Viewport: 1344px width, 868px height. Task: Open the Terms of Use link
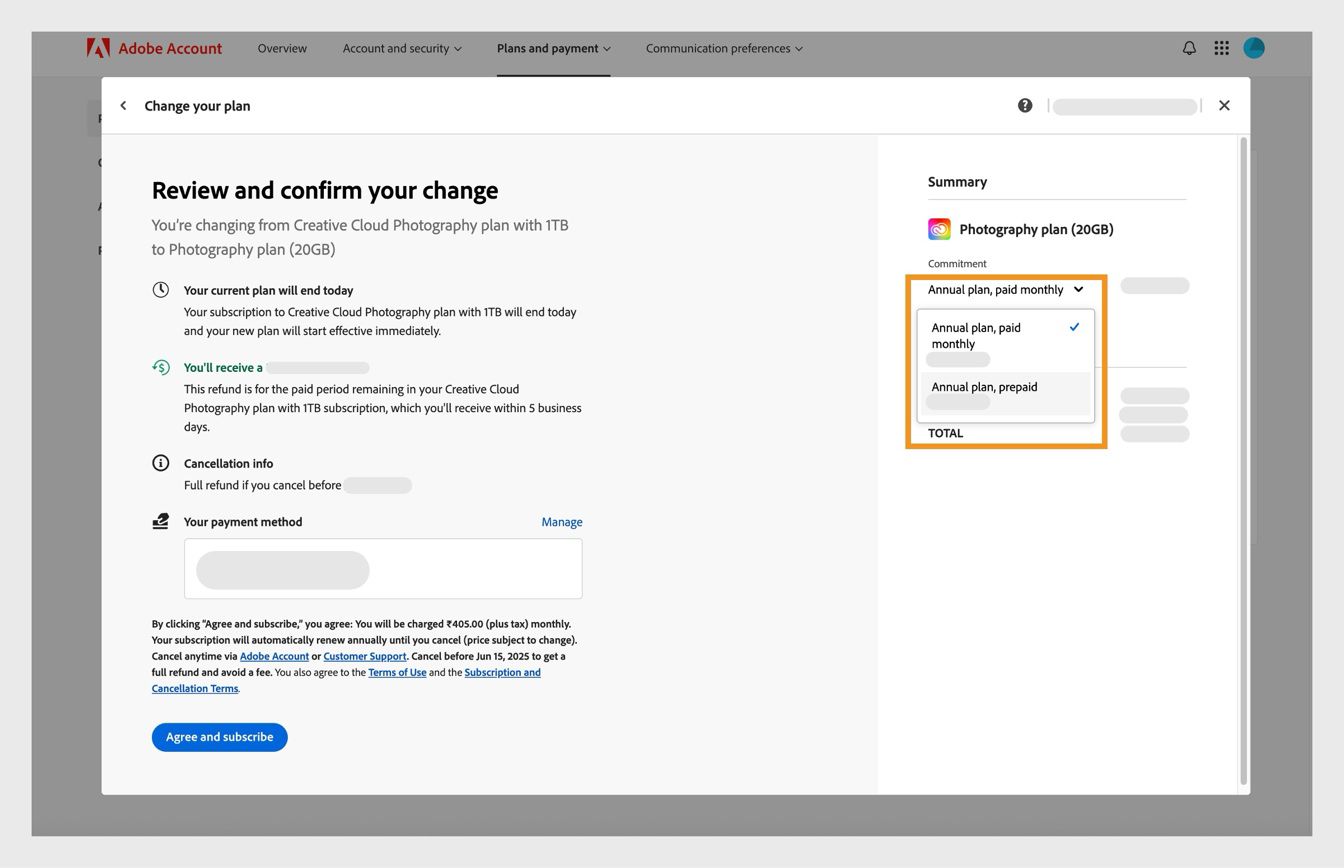[x=397, y=672]
